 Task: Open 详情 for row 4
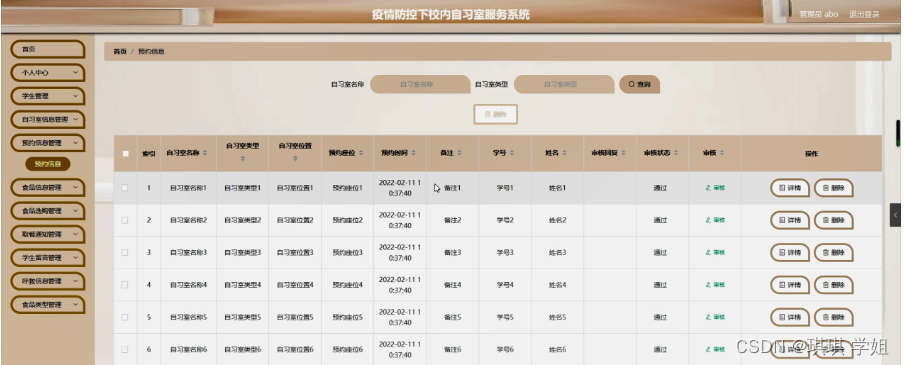click(790, 285)
